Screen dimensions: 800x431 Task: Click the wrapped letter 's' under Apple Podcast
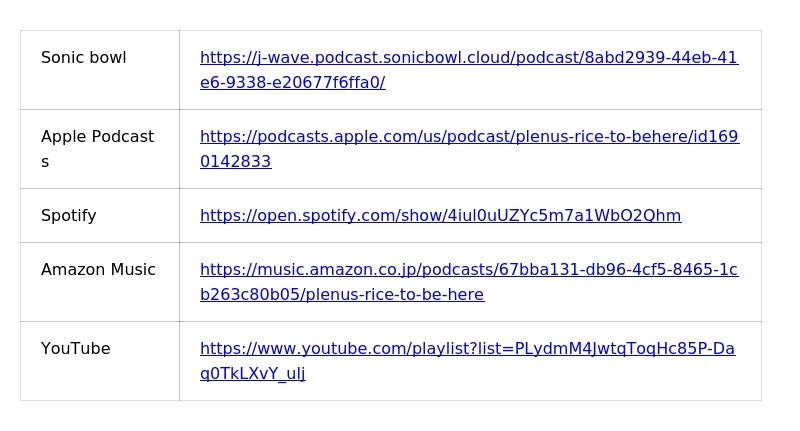(x=45, y=162)
